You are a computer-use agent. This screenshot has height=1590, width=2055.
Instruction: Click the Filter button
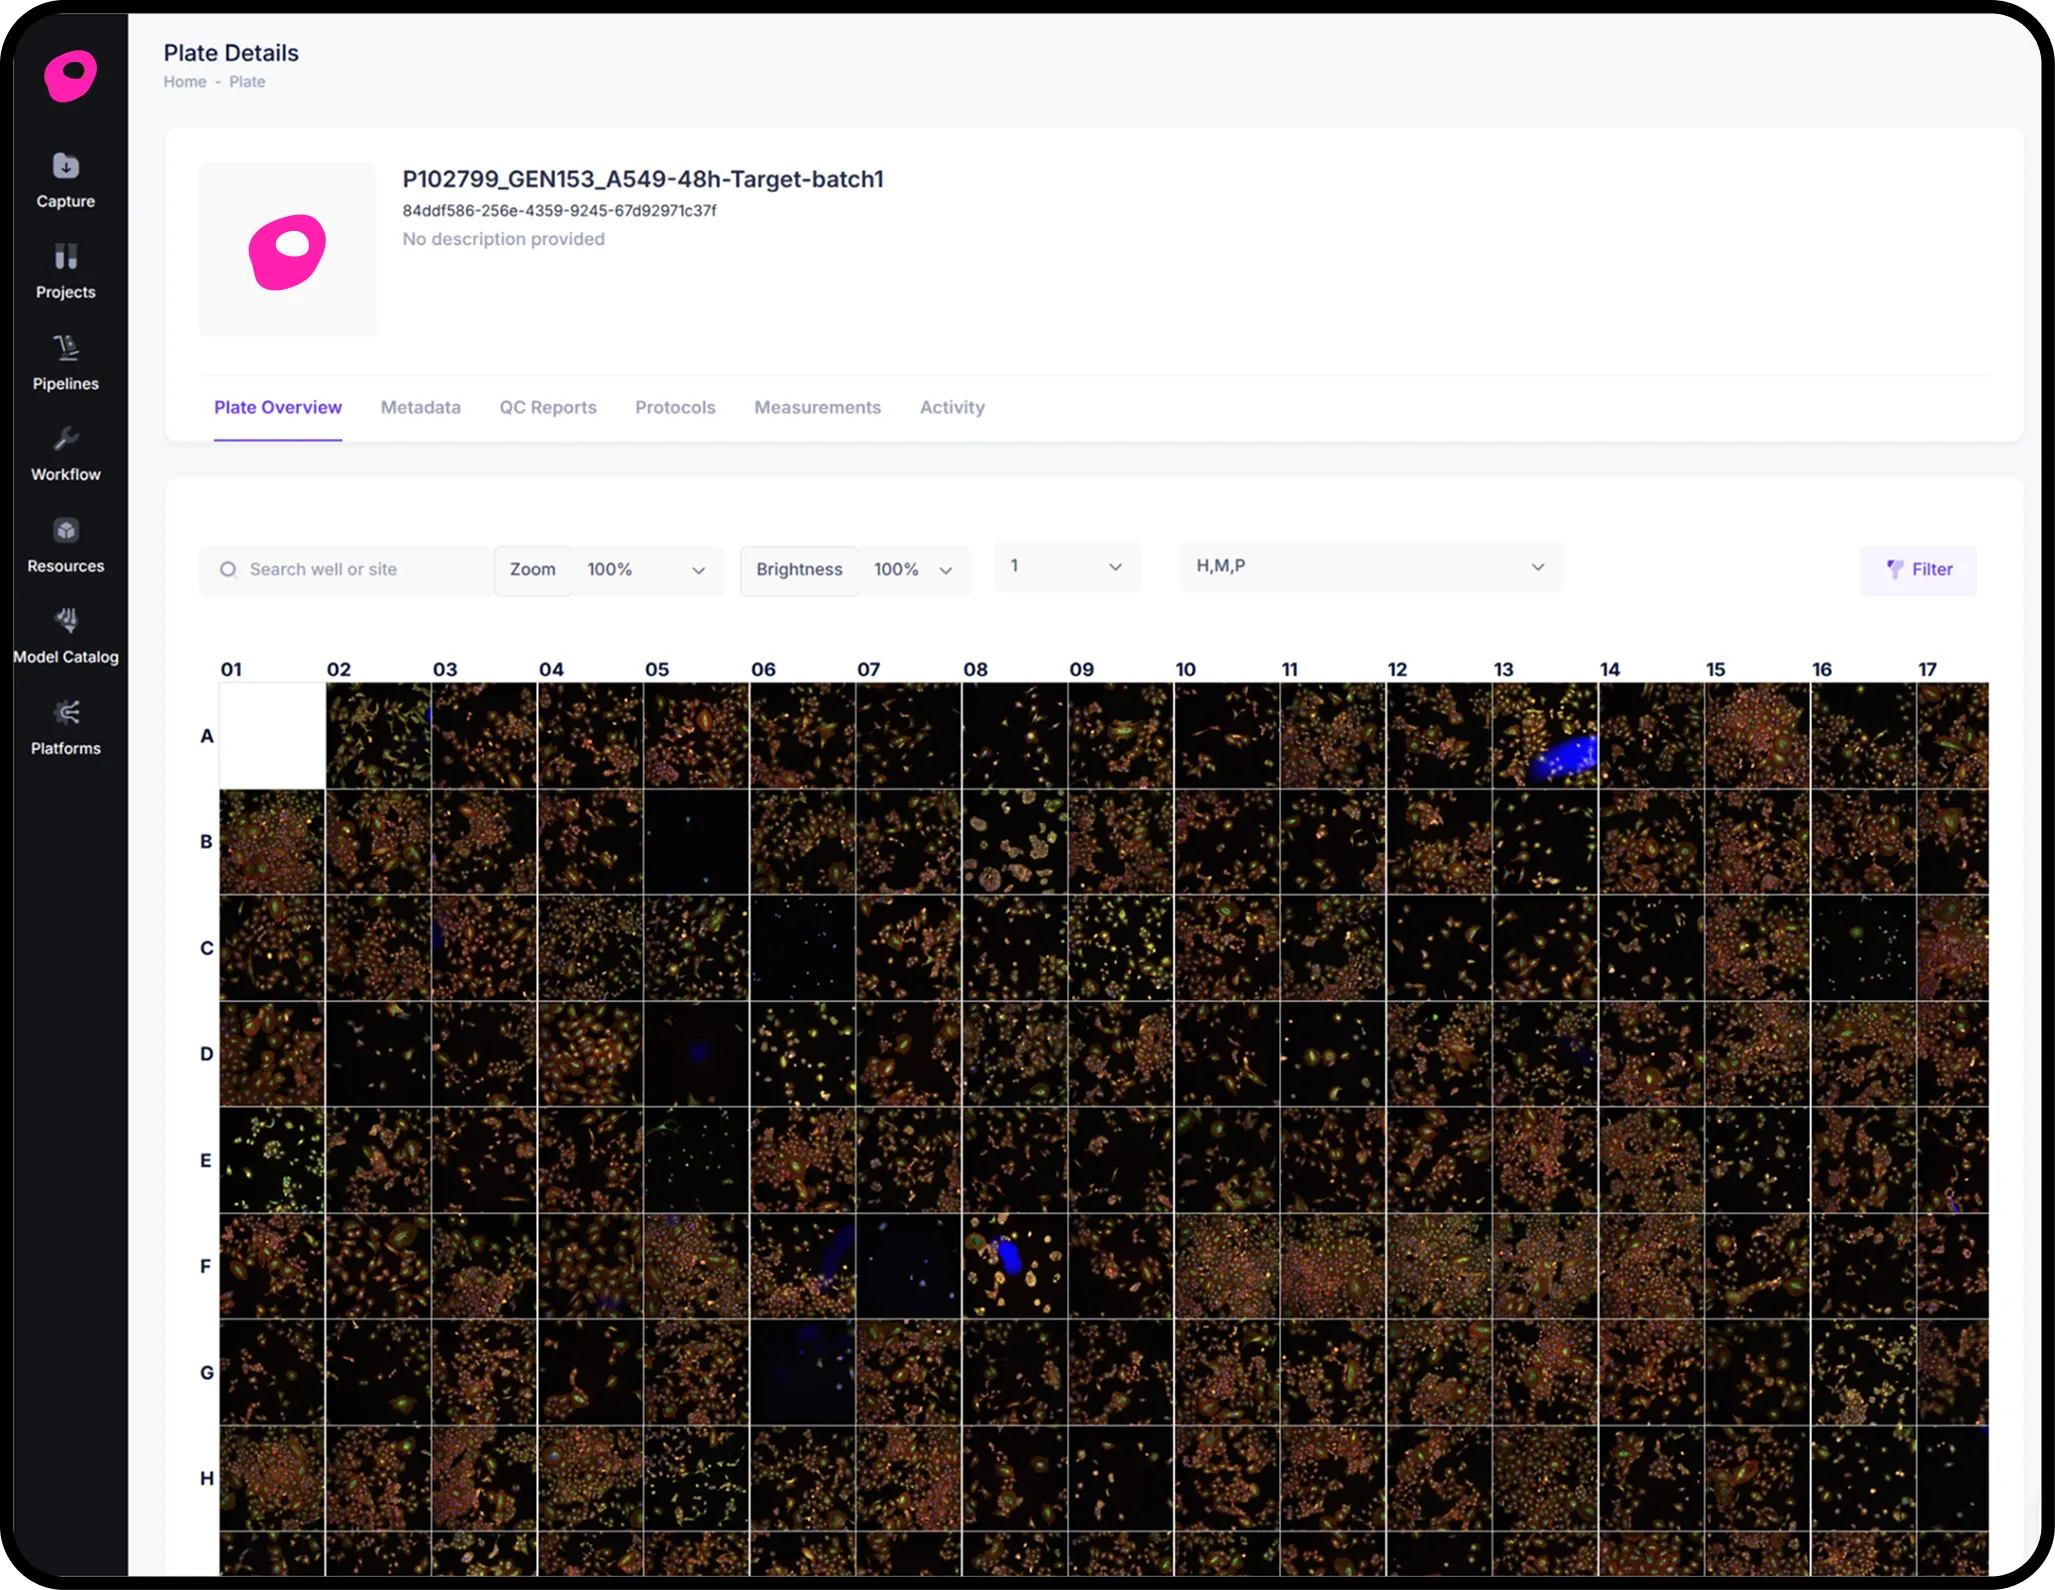pyautogui.click(x=1918, y=569)
